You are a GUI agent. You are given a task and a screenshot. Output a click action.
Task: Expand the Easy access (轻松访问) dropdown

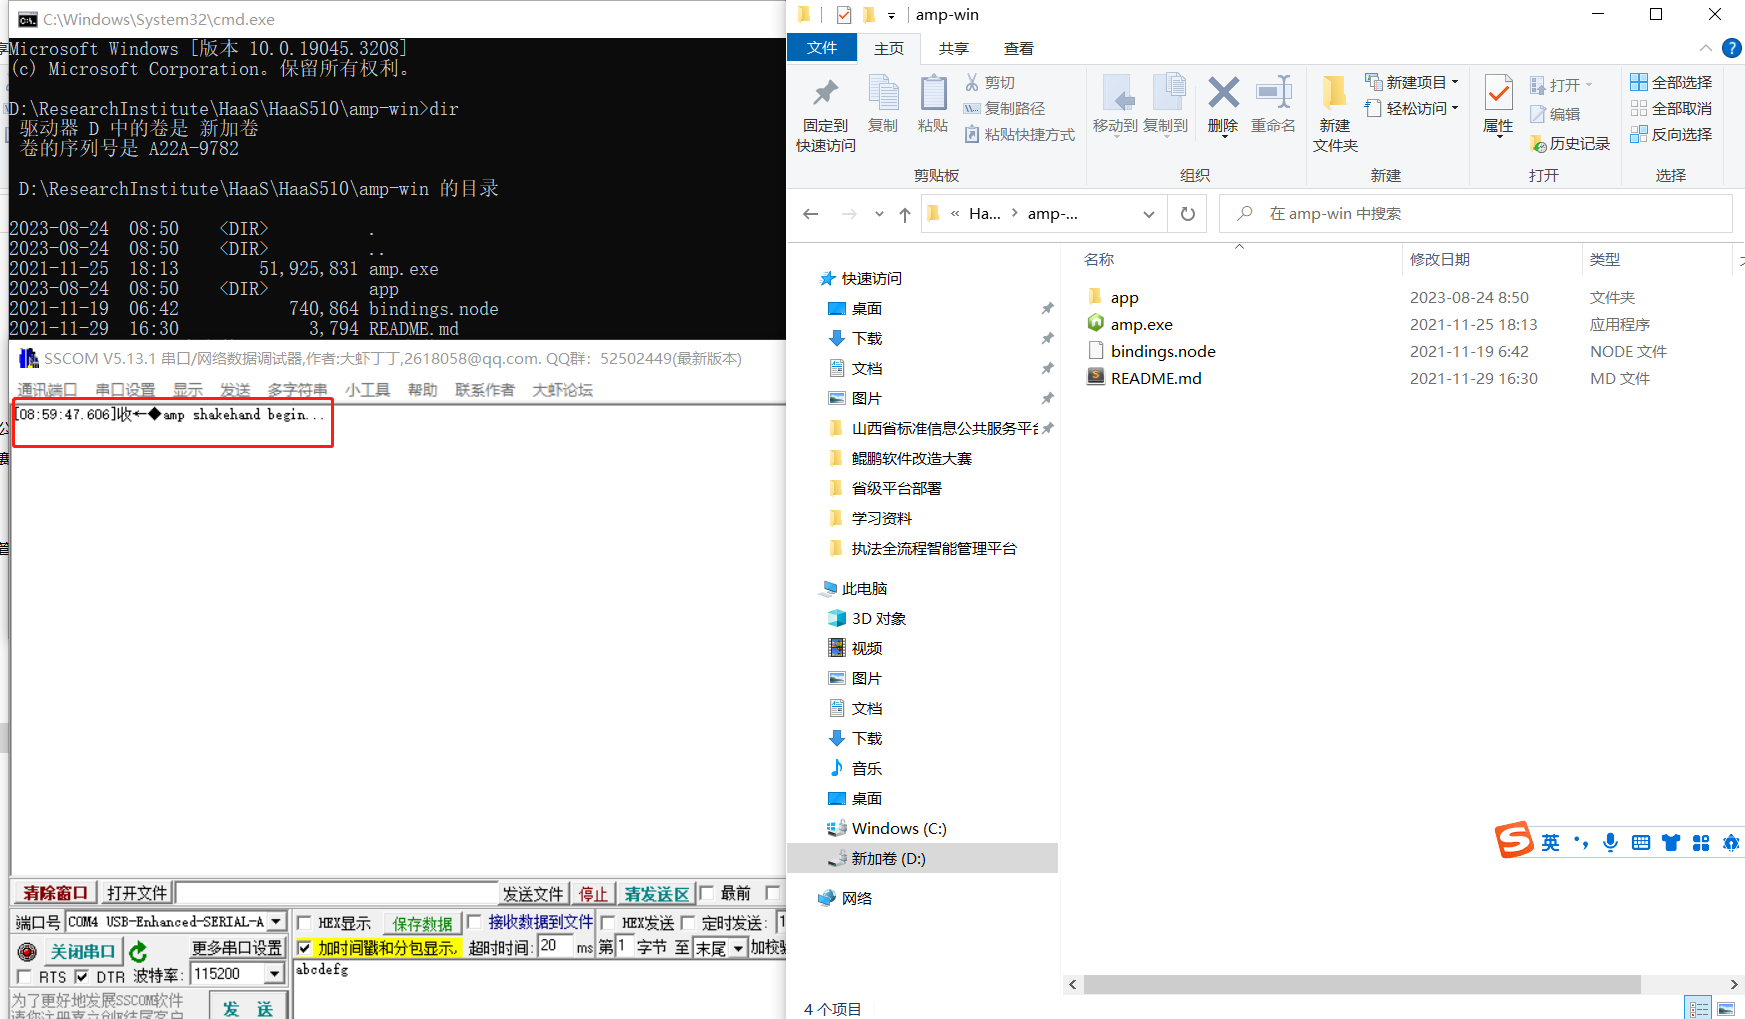point(1455,108)
